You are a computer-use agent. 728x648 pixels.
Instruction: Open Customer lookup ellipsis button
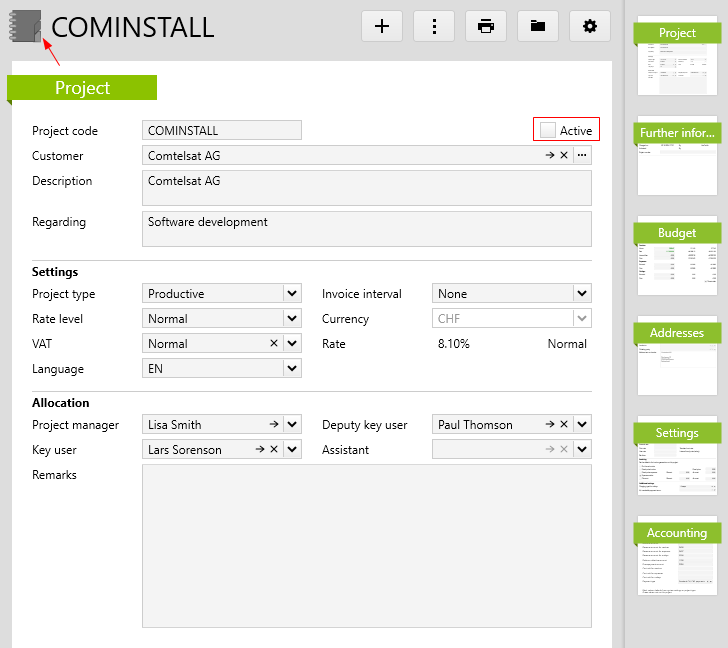[x=581, y=156]
